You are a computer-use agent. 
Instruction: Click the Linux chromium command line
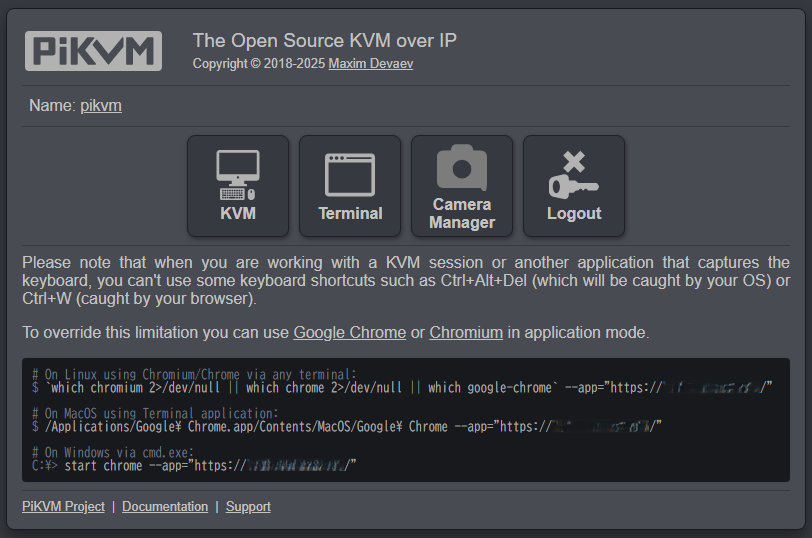point(402,388)
